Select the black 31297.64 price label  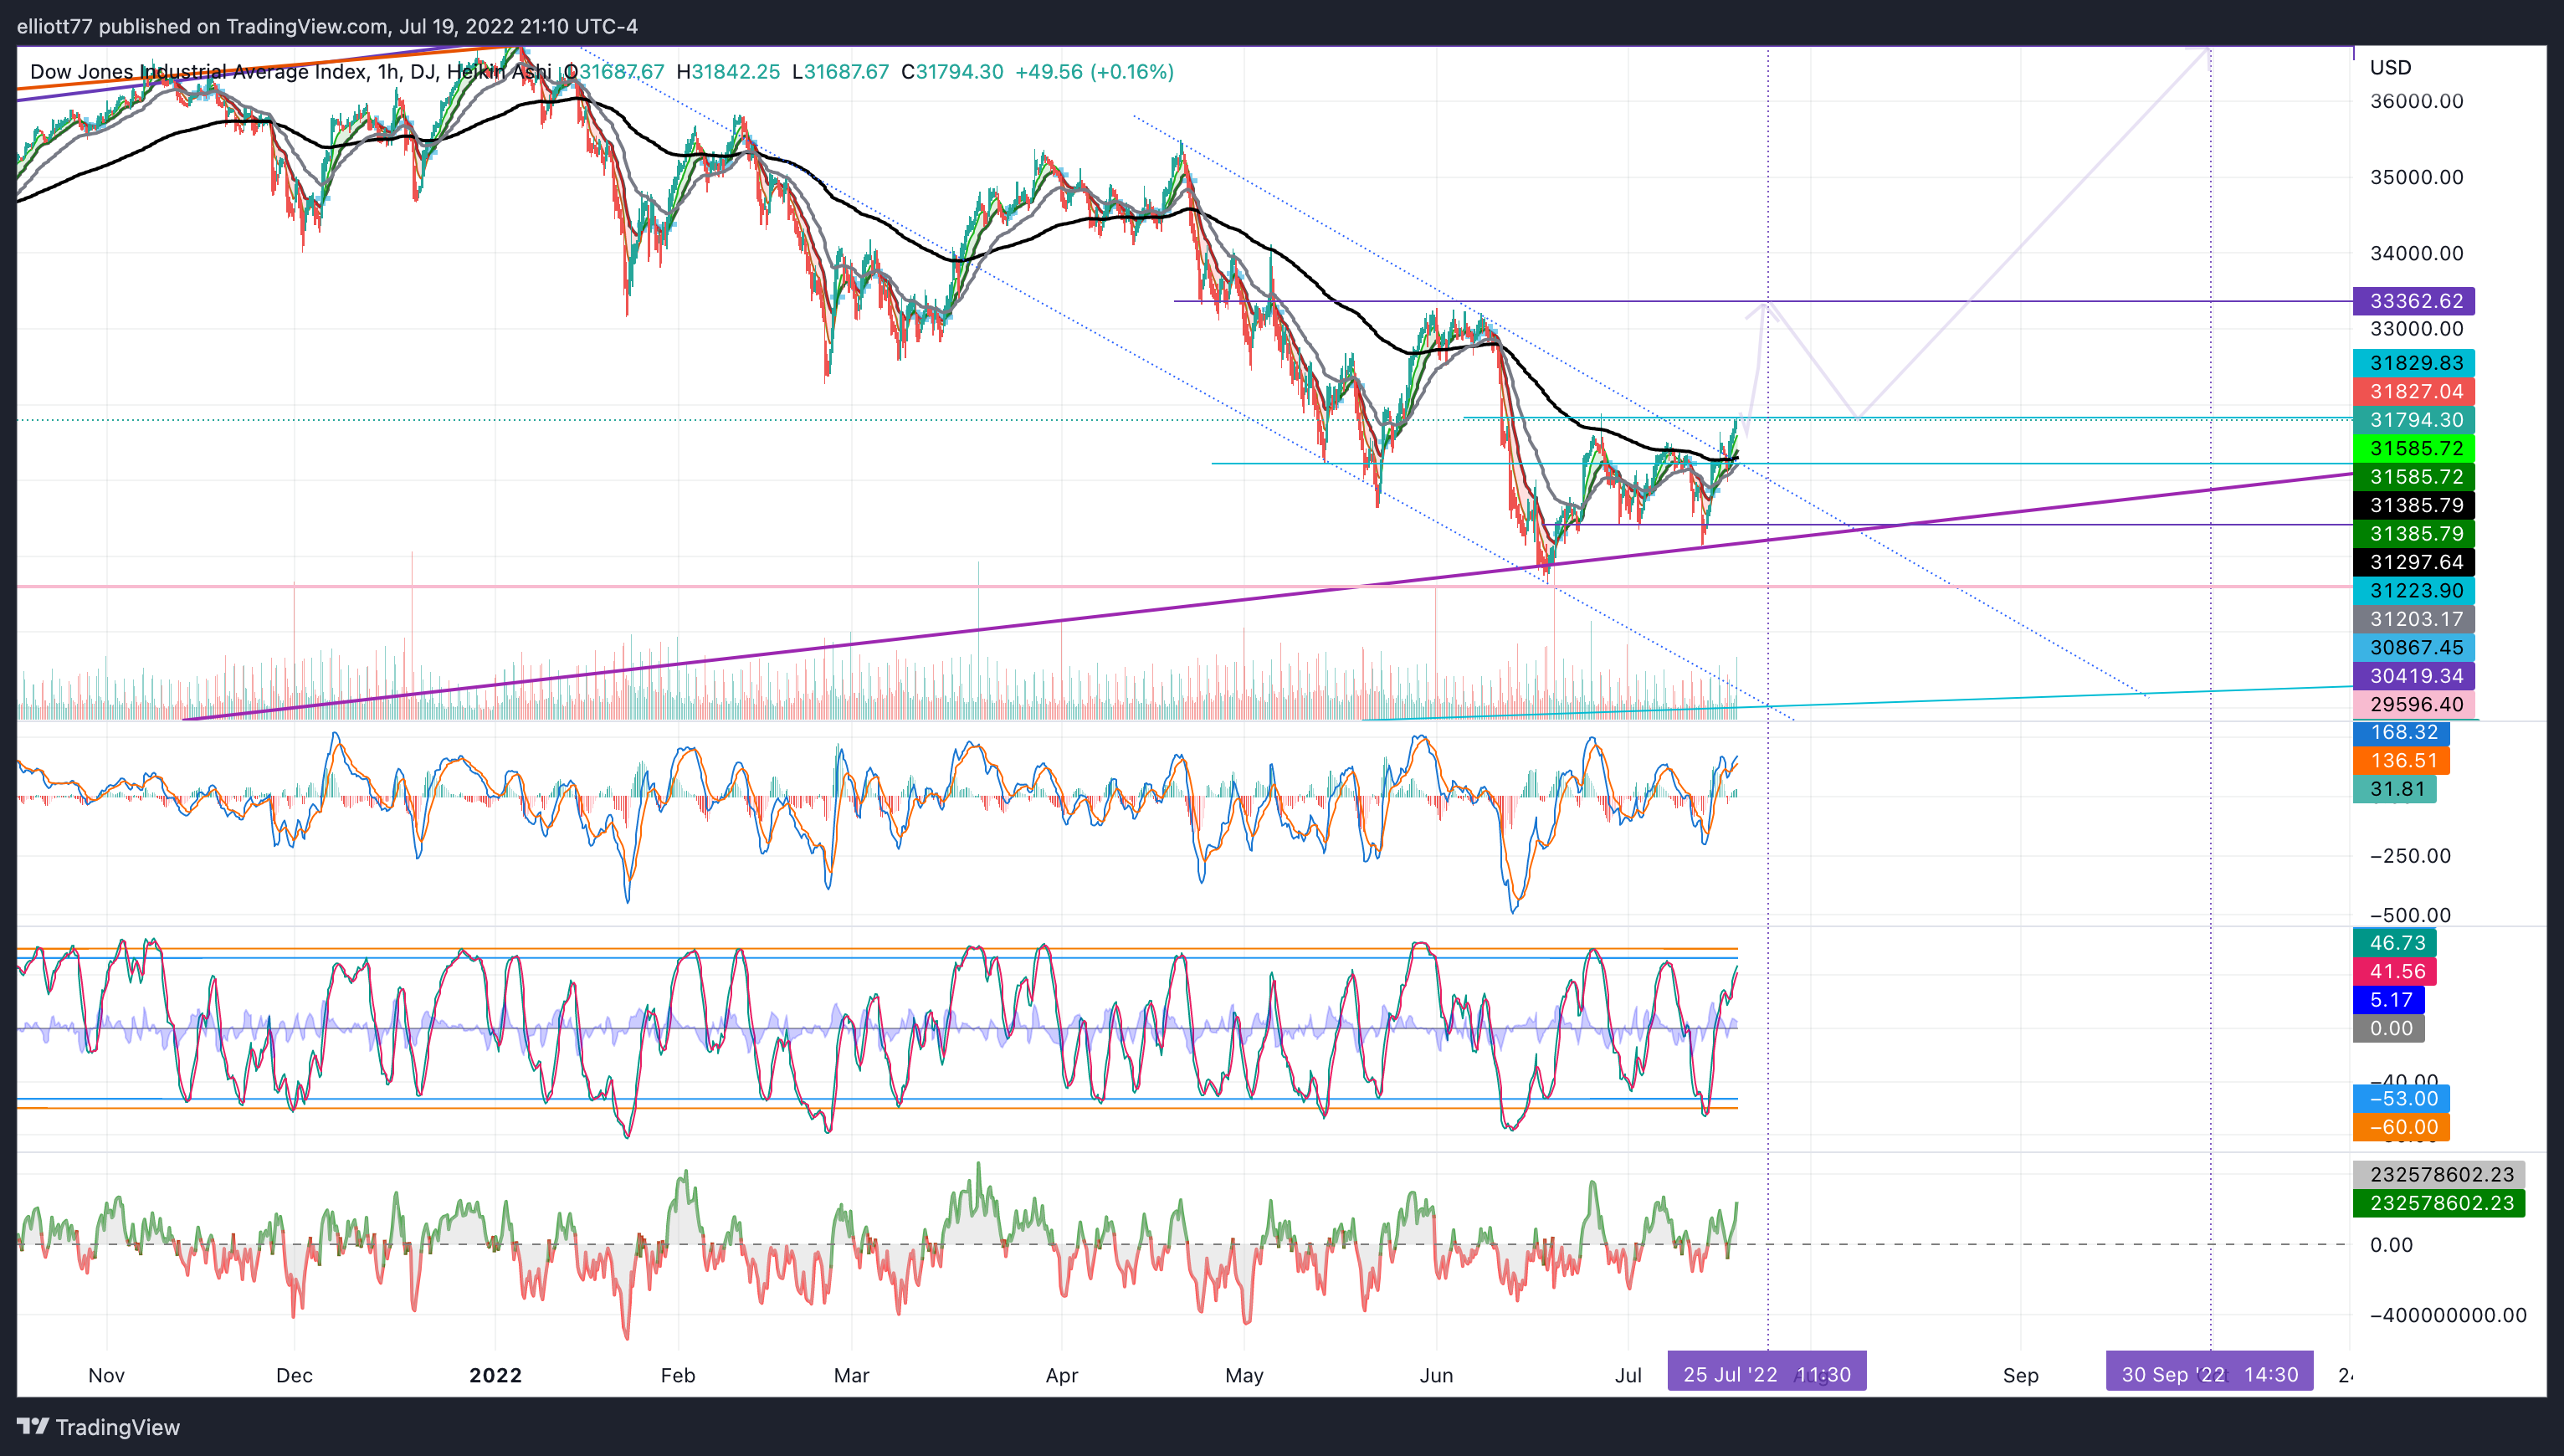coord(2414,562)
